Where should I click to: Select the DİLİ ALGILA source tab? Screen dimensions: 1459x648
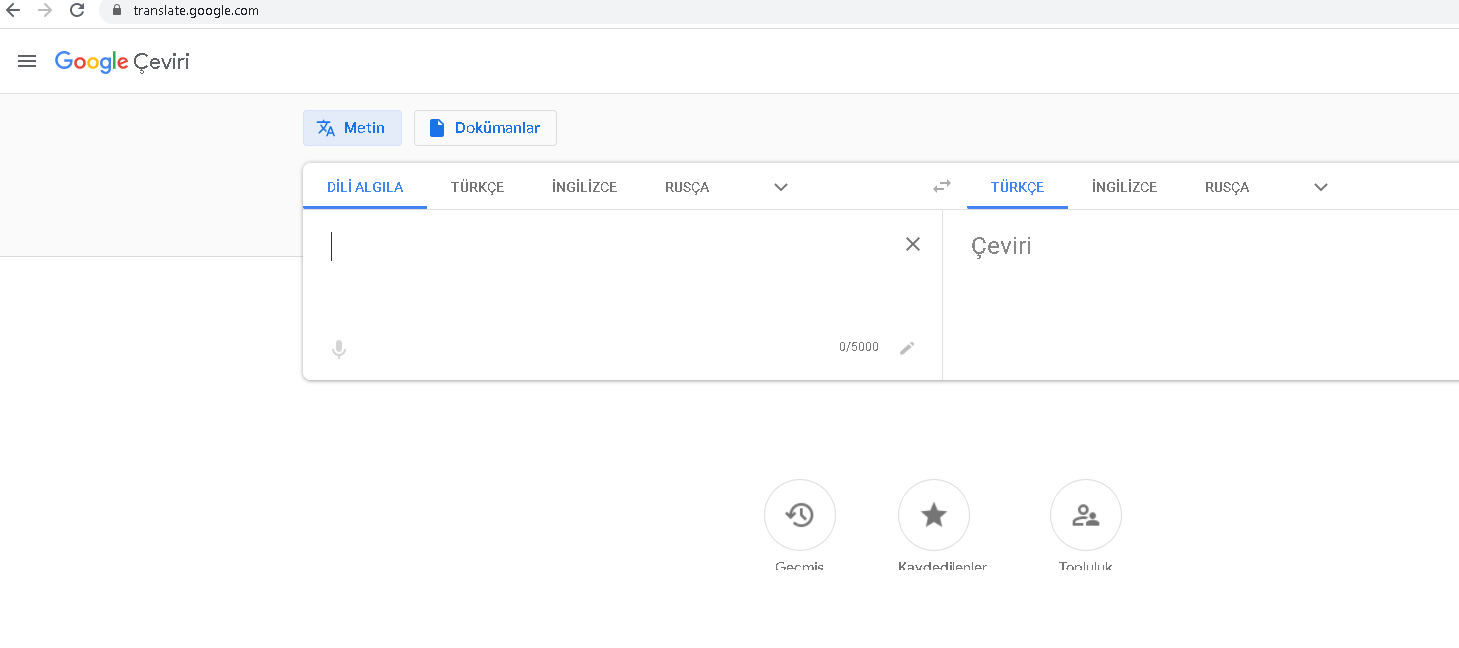(365, 187)
